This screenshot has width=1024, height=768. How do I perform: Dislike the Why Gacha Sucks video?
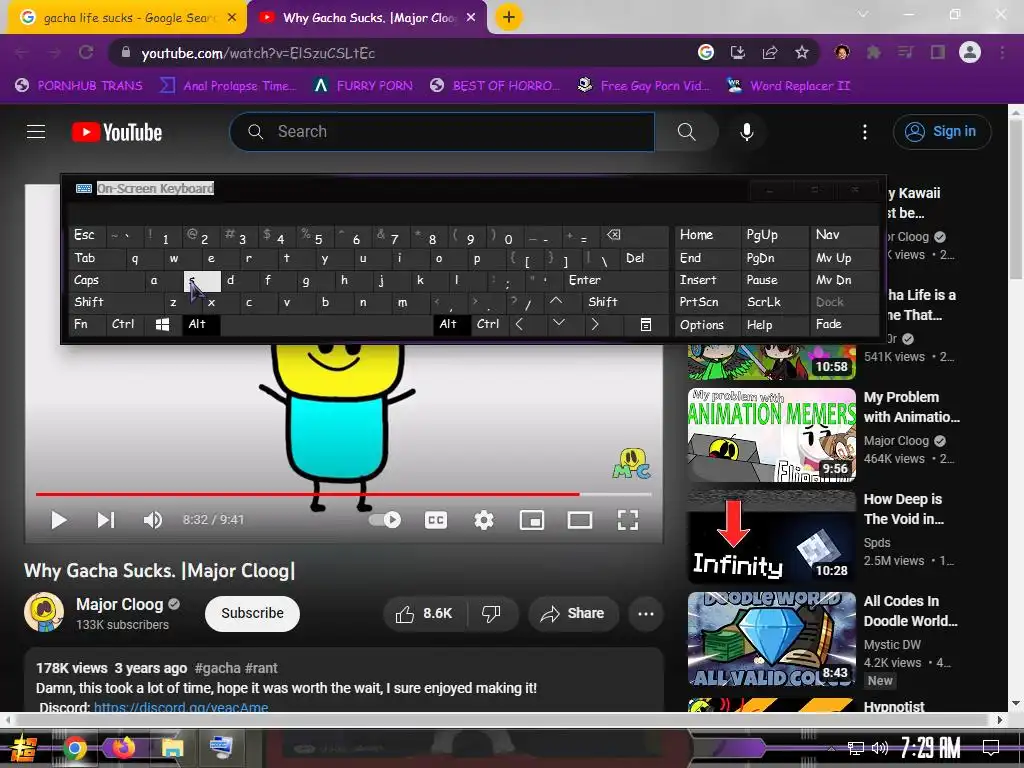(x=491, y=613)
